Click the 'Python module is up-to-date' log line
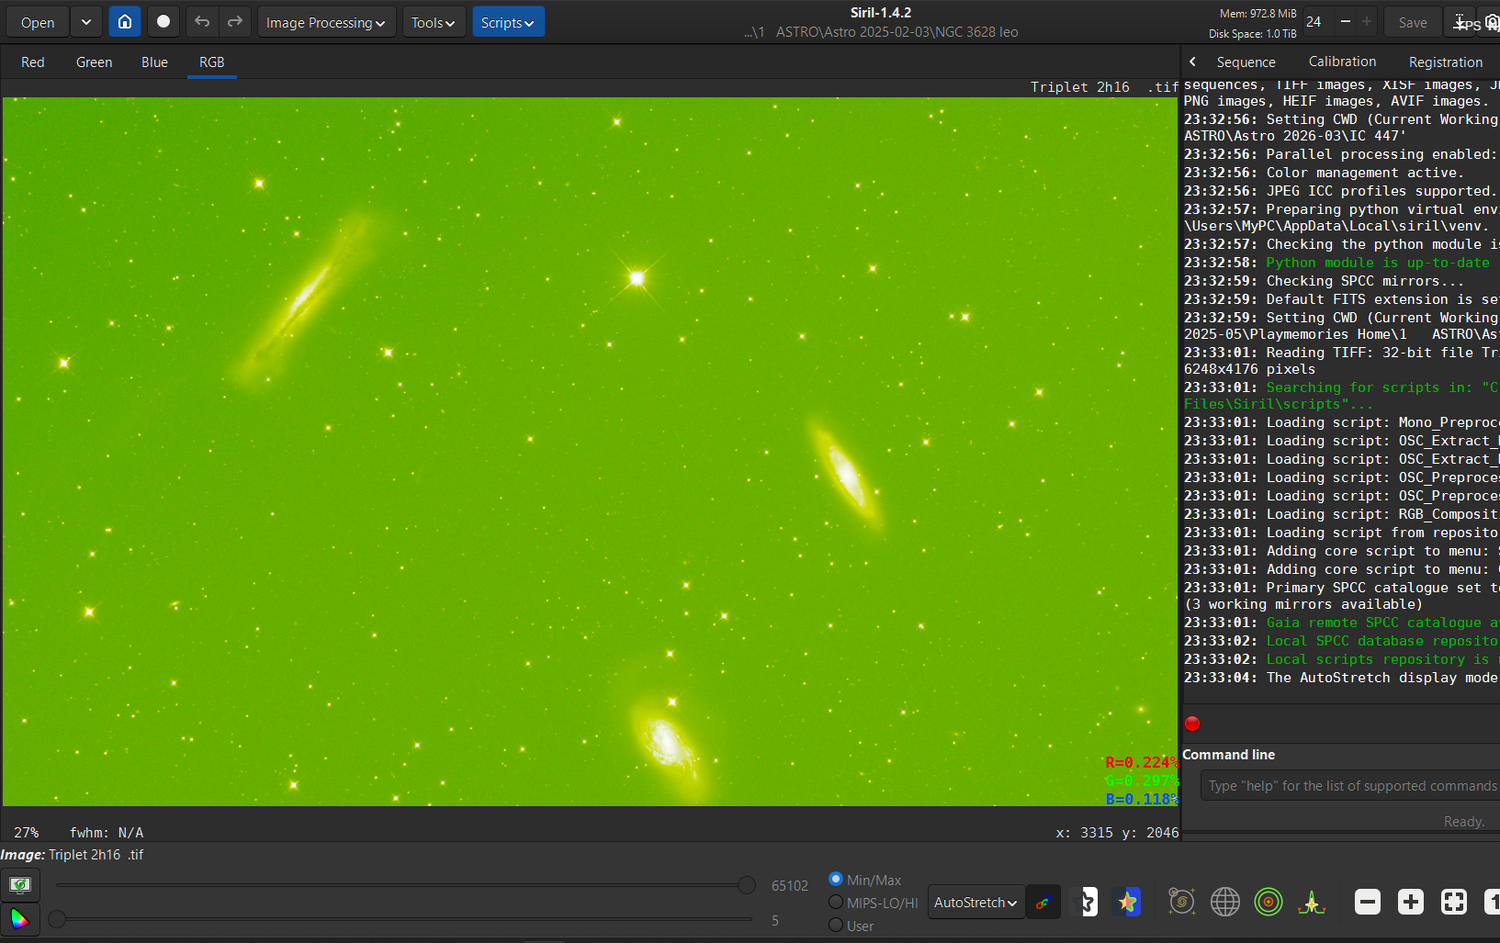 [x=1378, y=263]
